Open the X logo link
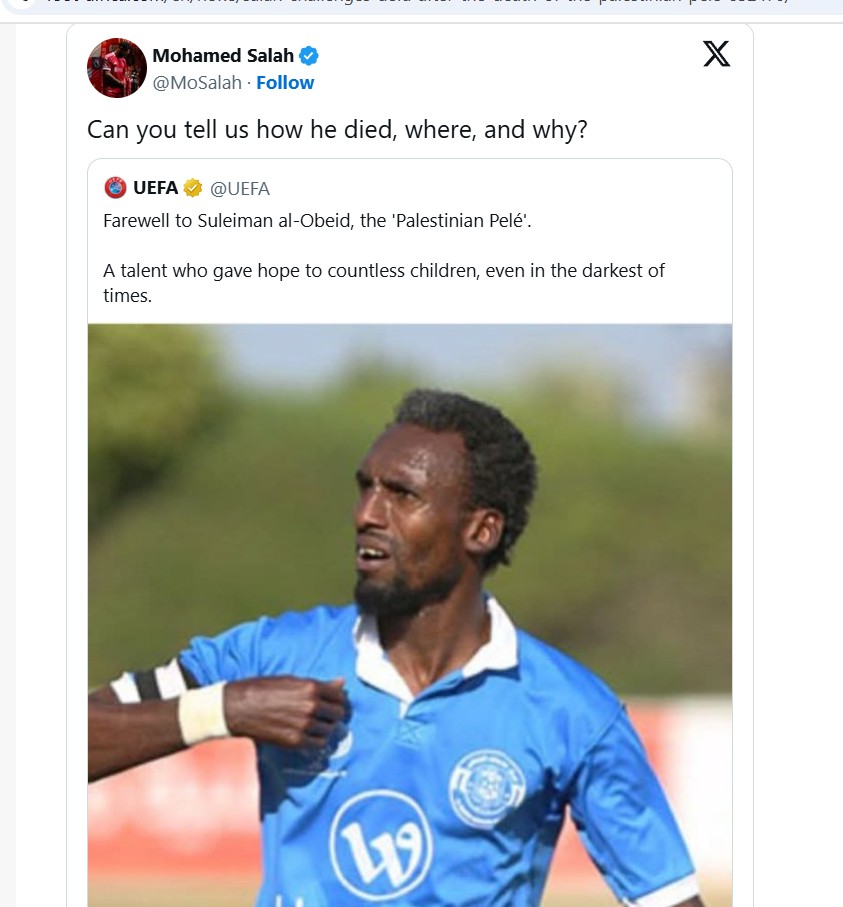 (x=716, y=54)
